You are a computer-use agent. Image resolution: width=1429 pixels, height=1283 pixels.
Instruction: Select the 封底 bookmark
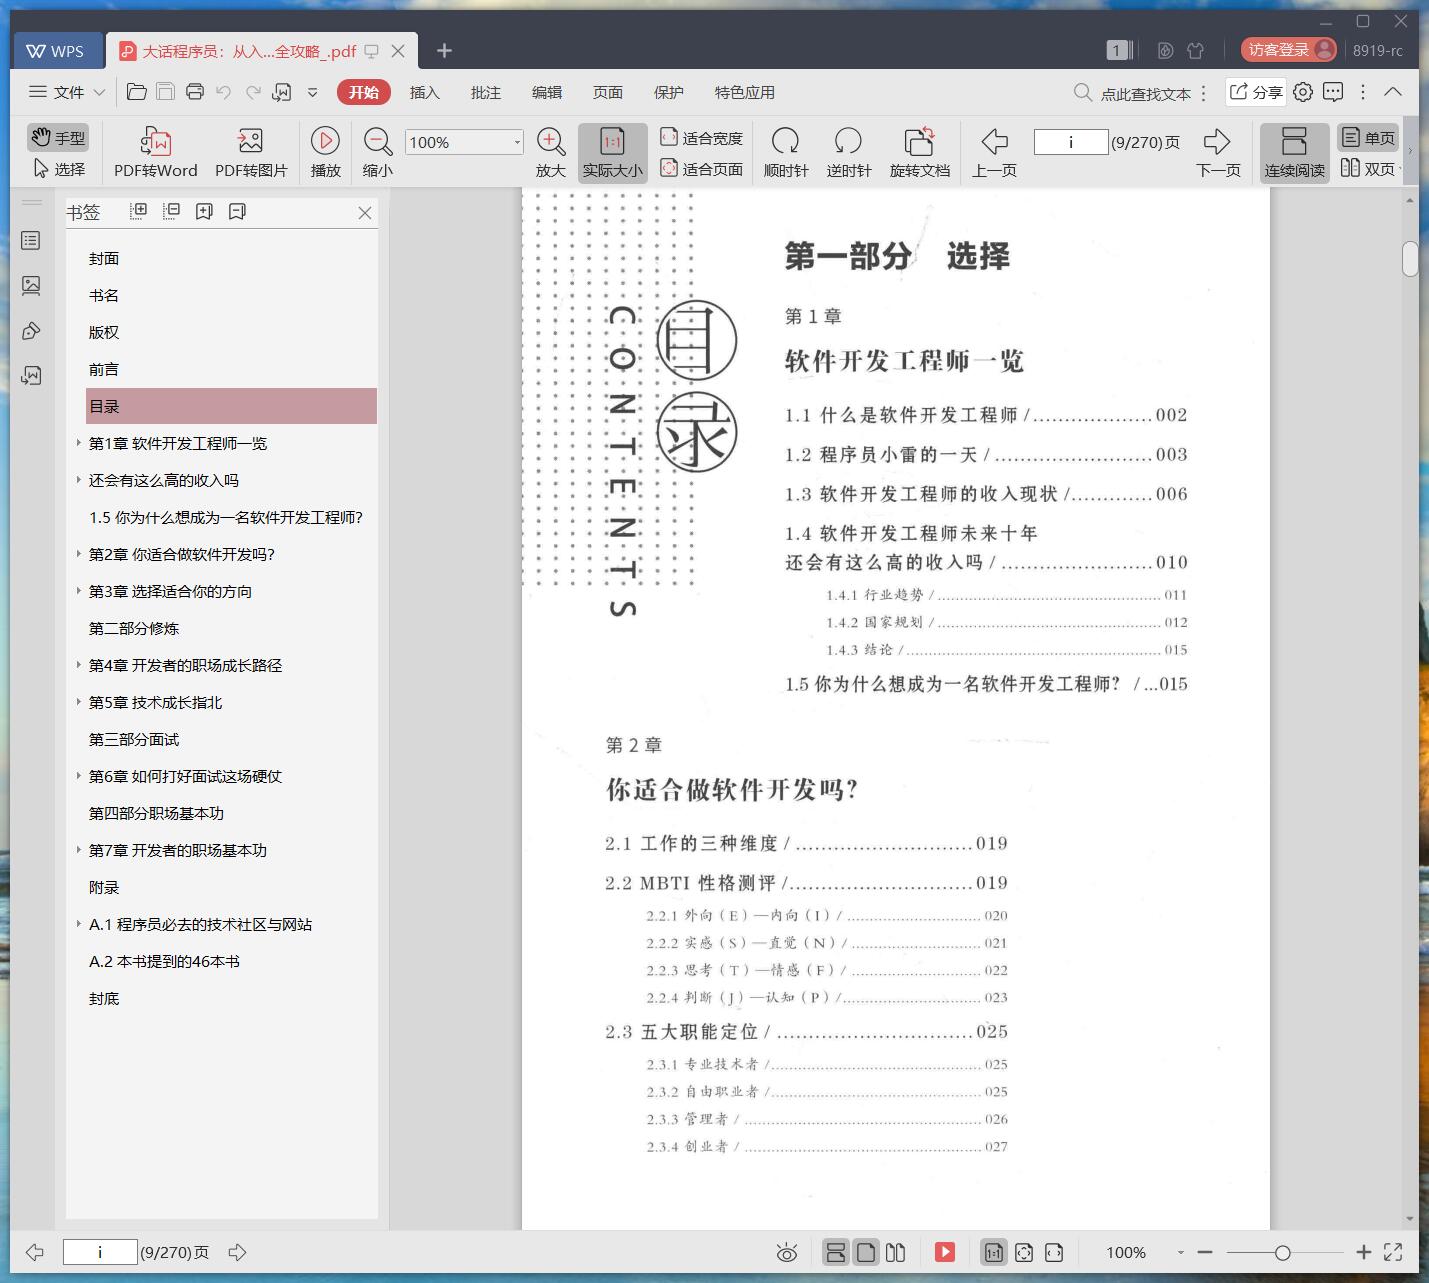tap(104, 998)
